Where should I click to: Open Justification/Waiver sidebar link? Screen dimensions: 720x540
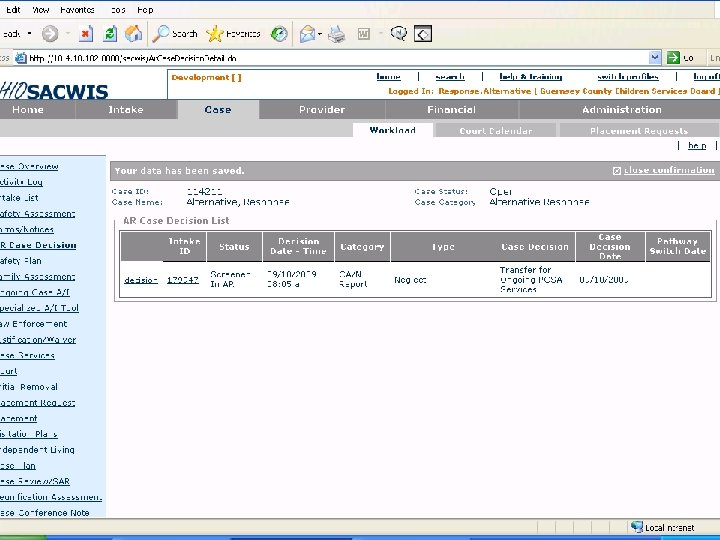pyautogui.click(x=38, y=340)
